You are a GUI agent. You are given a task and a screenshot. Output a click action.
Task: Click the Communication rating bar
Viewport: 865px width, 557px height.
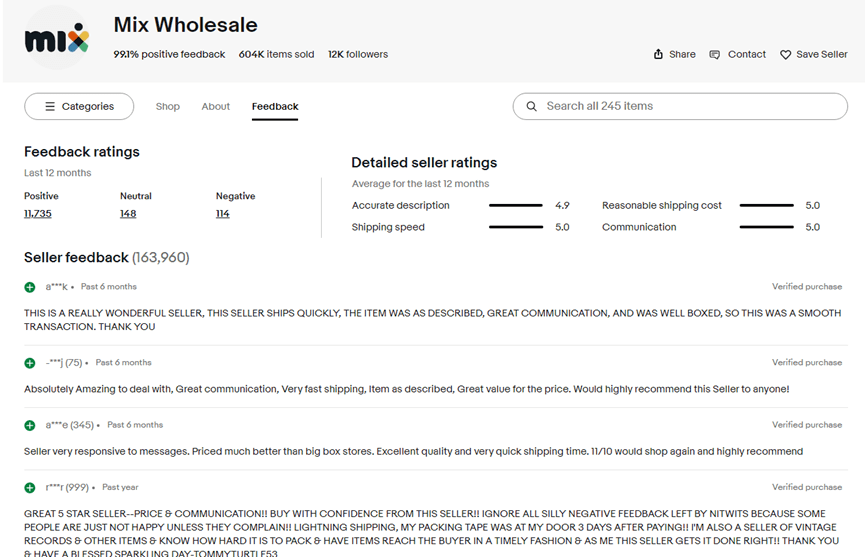click(767, 227)
